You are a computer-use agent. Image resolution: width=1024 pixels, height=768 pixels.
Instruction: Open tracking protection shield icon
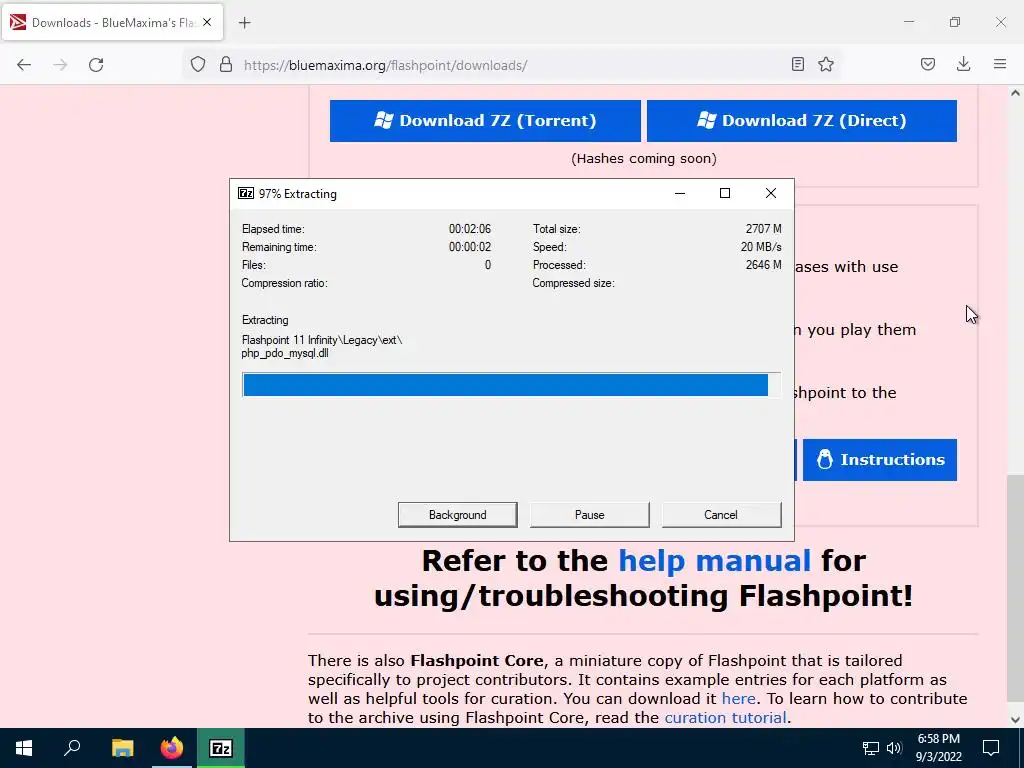click(198, 65)
